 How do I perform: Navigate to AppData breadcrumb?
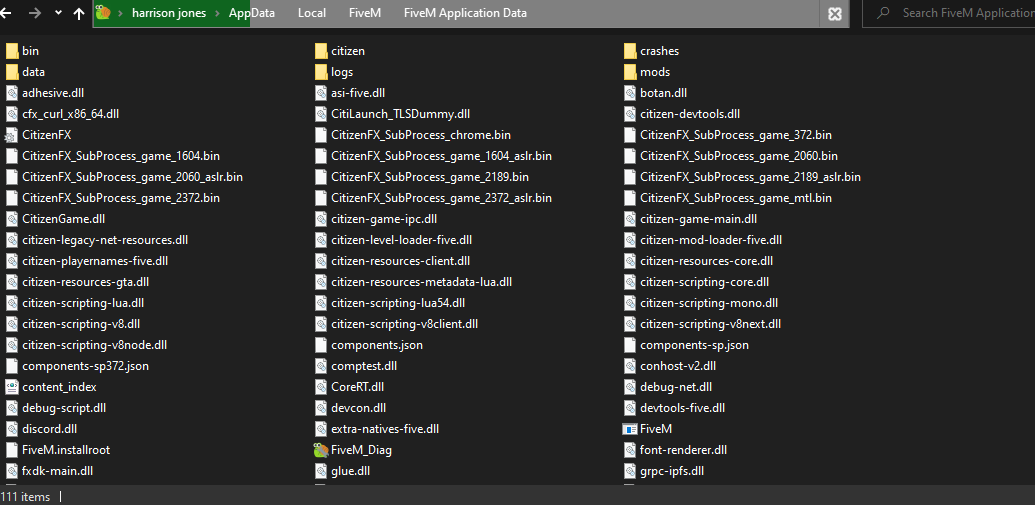(x=252, y=13)
